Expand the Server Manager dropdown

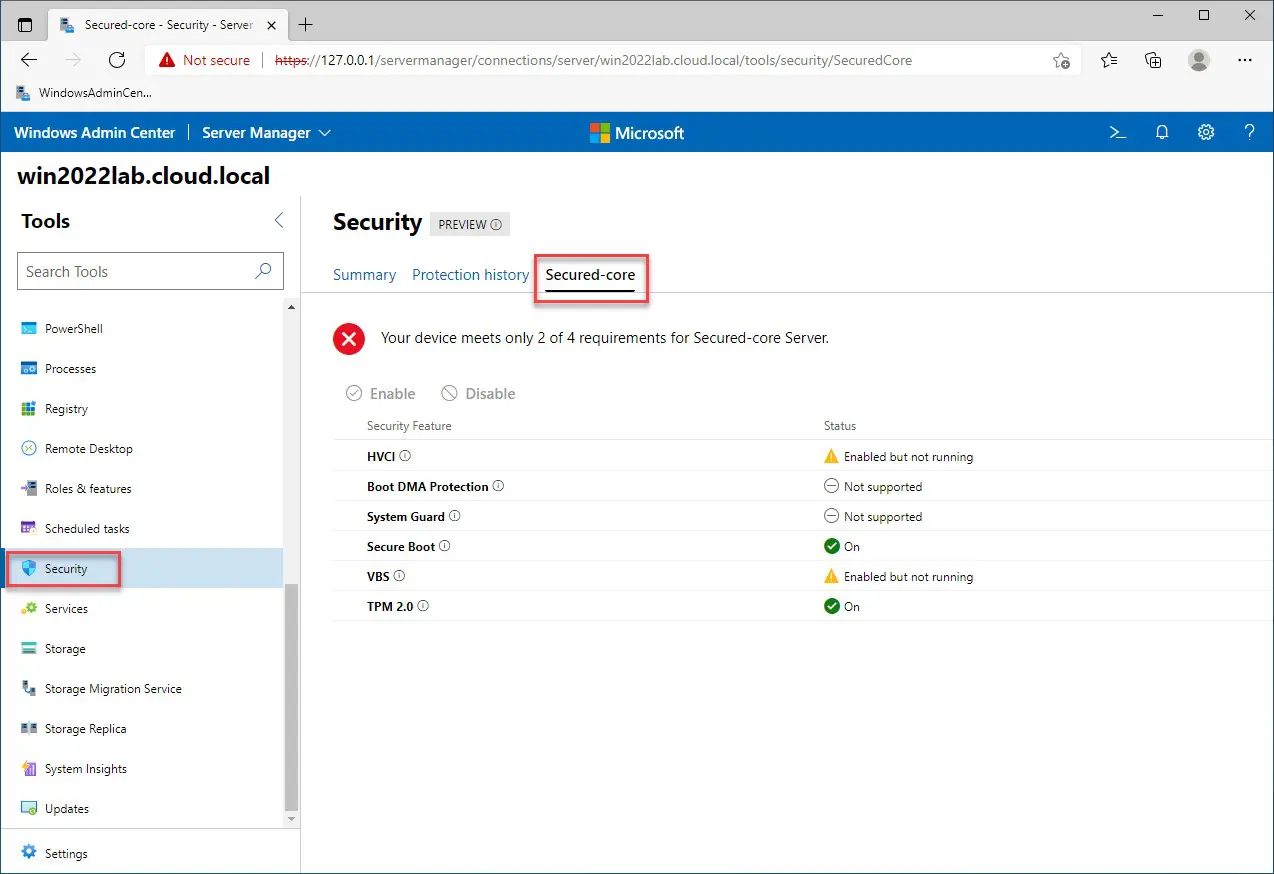click(x=266, y=133)
